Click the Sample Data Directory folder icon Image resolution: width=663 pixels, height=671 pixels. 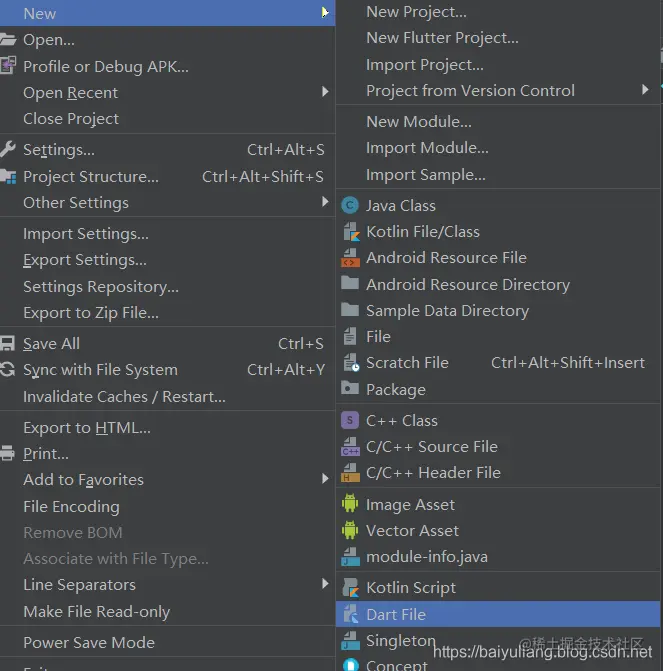350,309
